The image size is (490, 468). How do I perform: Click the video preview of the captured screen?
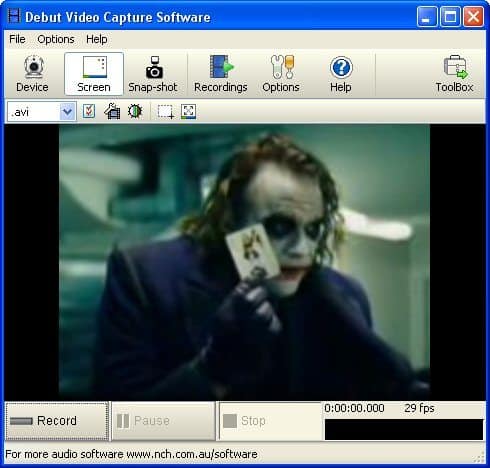coord(244,262)
